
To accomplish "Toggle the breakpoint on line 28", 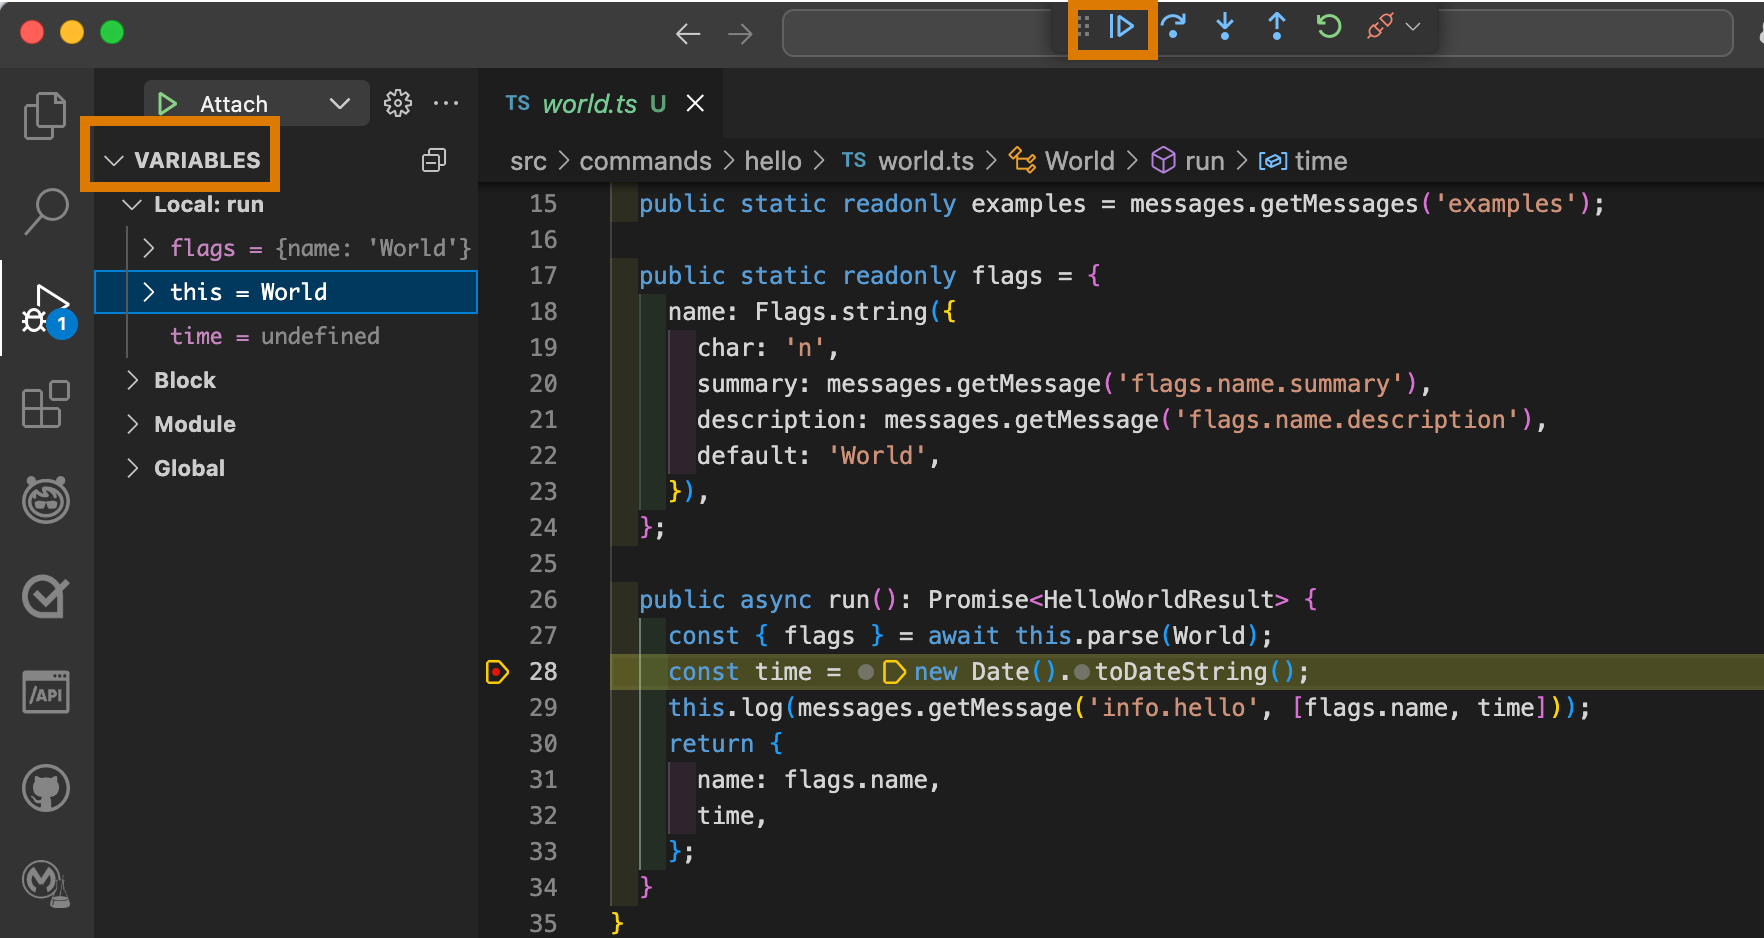I will [497, 672].
